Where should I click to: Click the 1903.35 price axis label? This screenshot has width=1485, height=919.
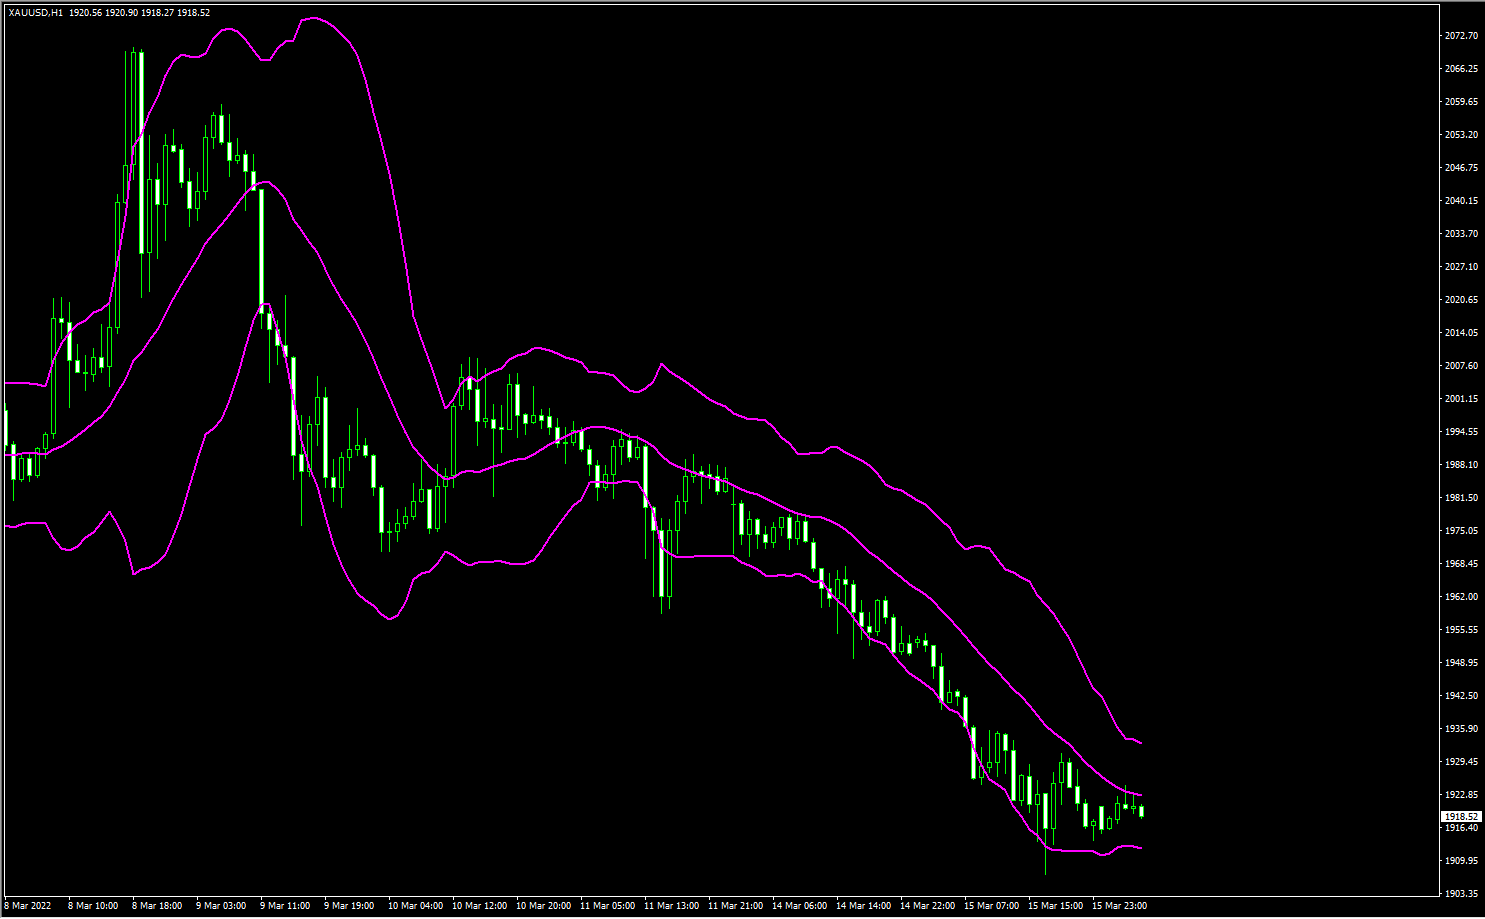(x=1461, y=894)
